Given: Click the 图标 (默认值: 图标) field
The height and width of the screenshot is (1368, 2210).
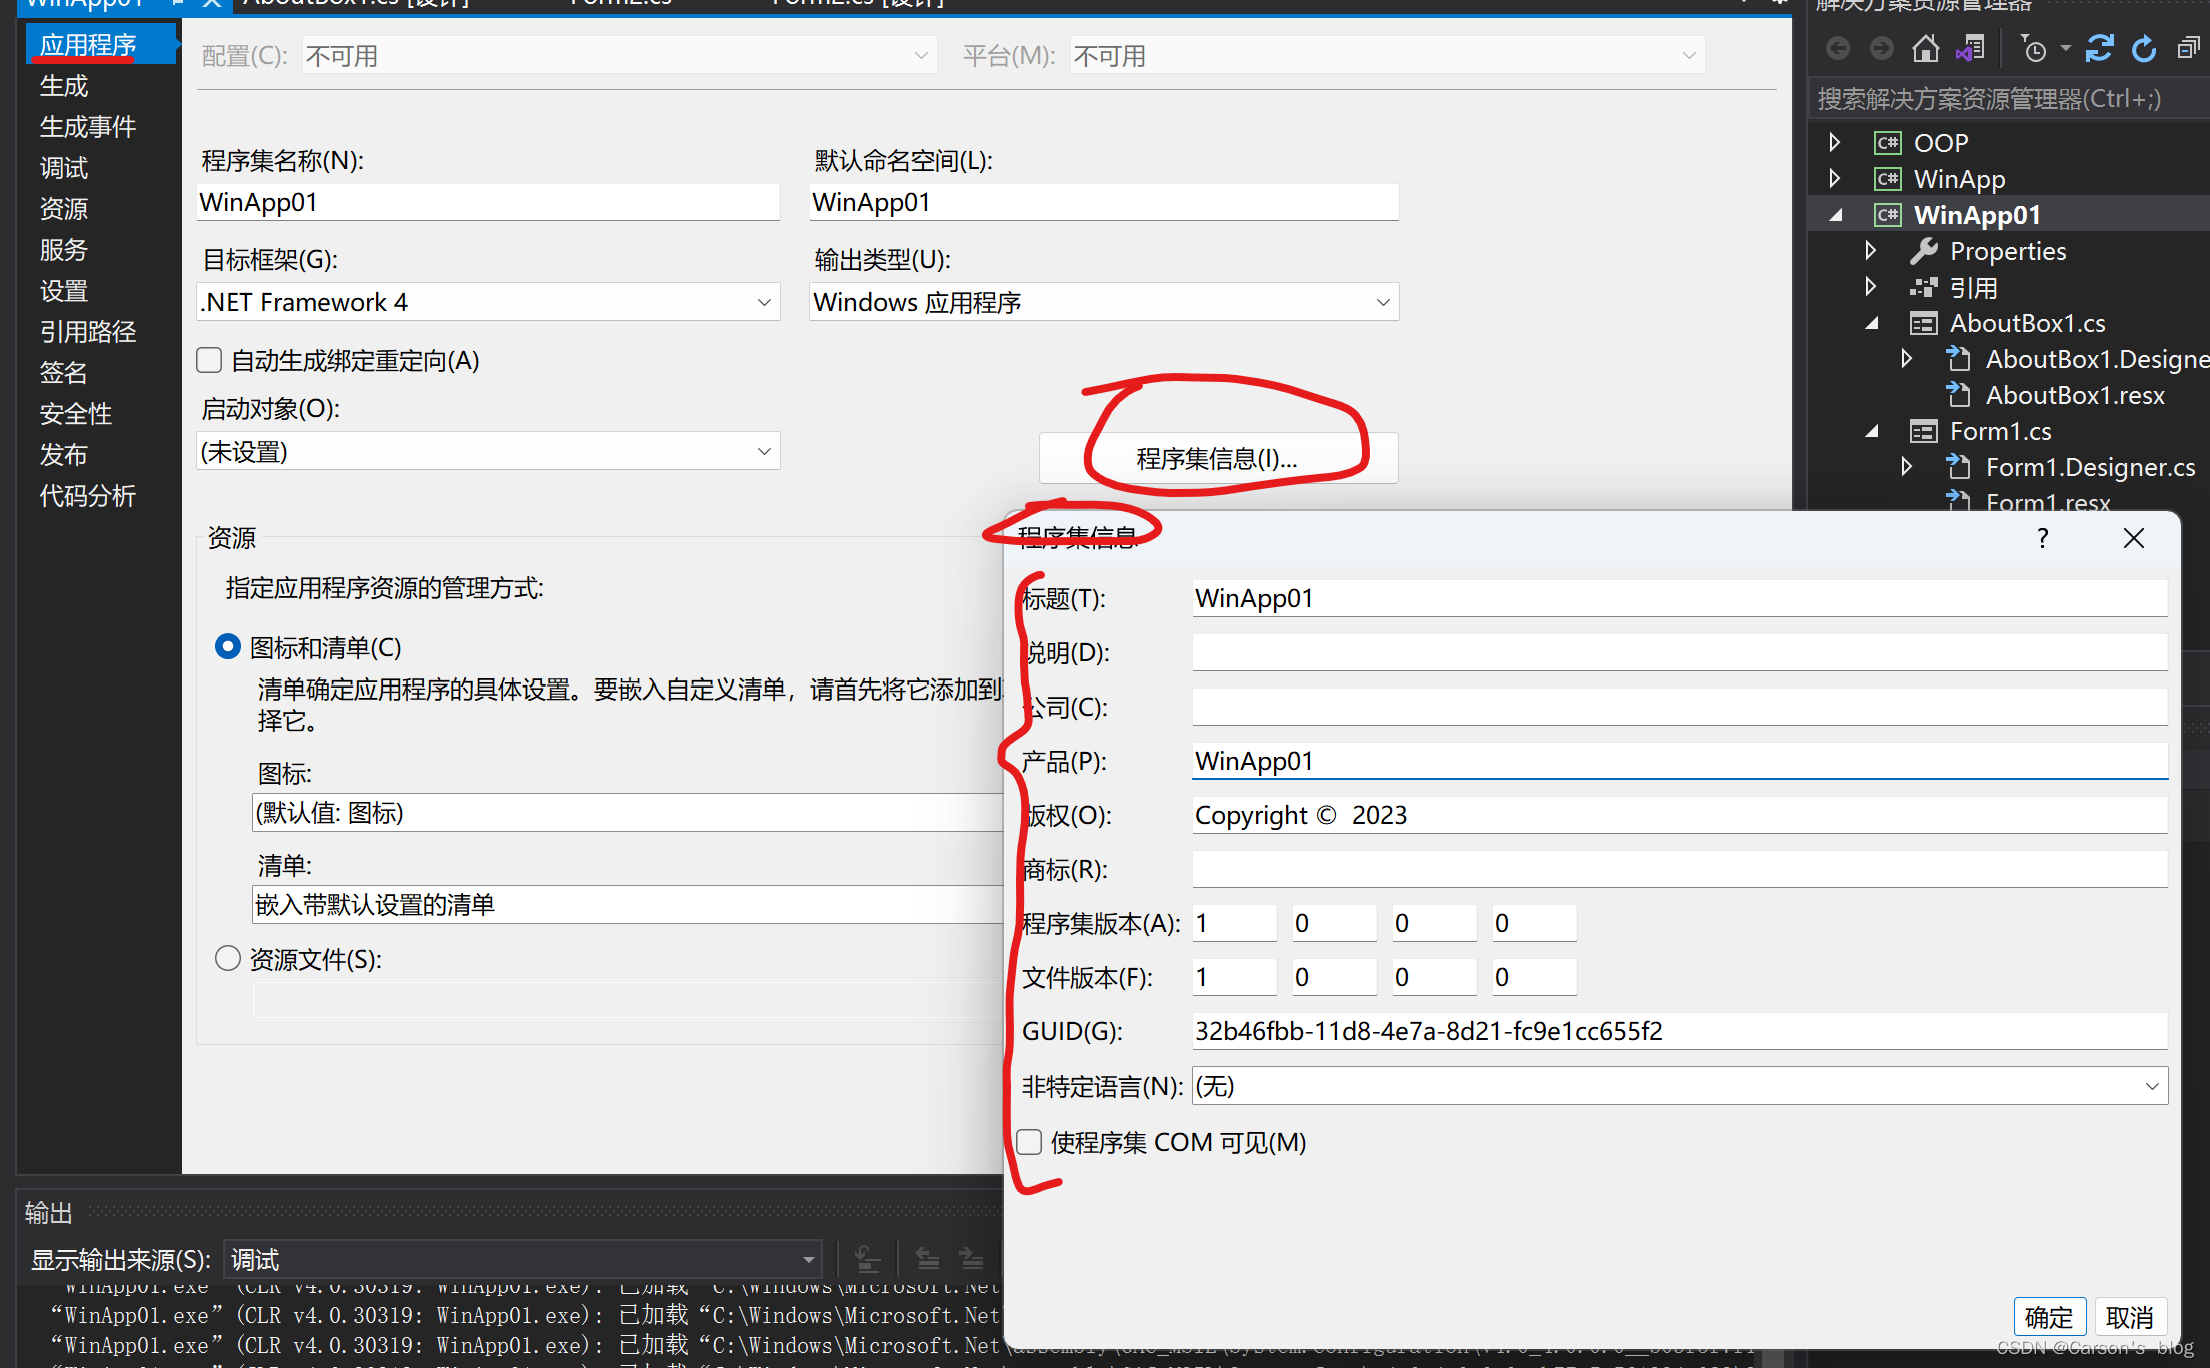Looking at the screenshot, I should 628,813.
